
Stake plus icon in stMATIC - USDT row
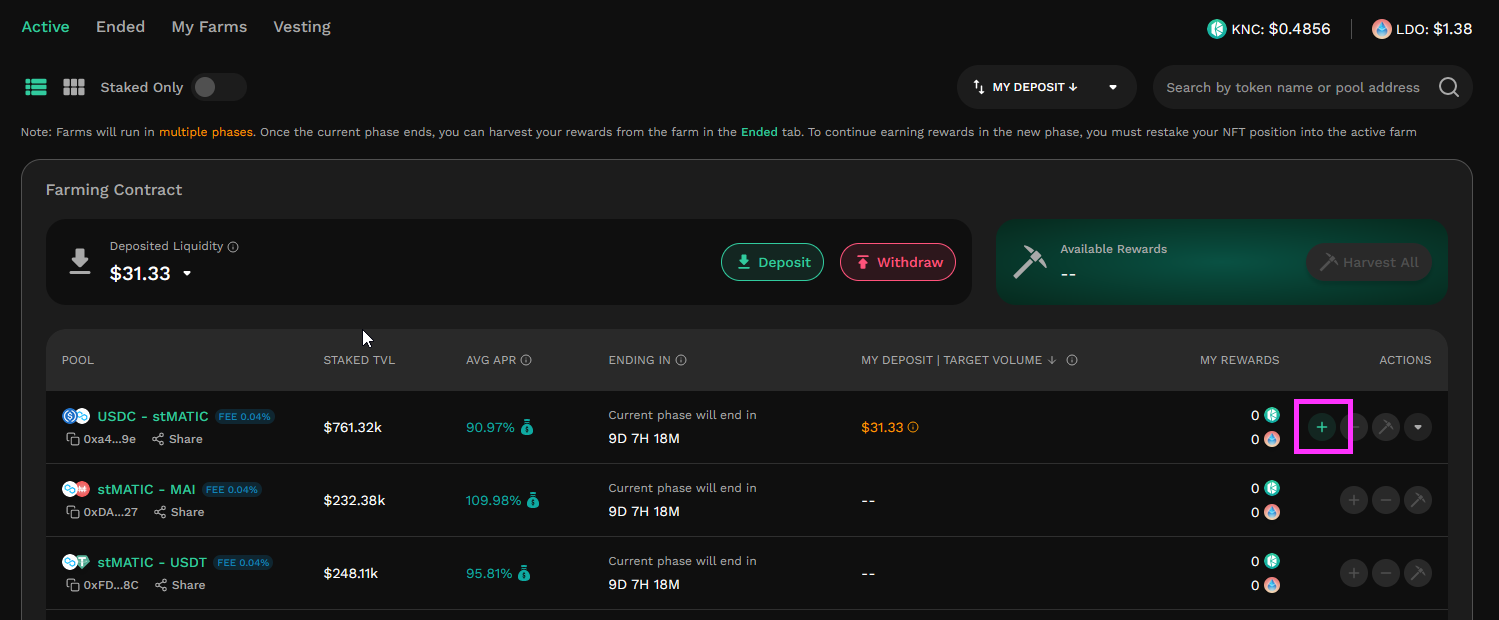1353,573
